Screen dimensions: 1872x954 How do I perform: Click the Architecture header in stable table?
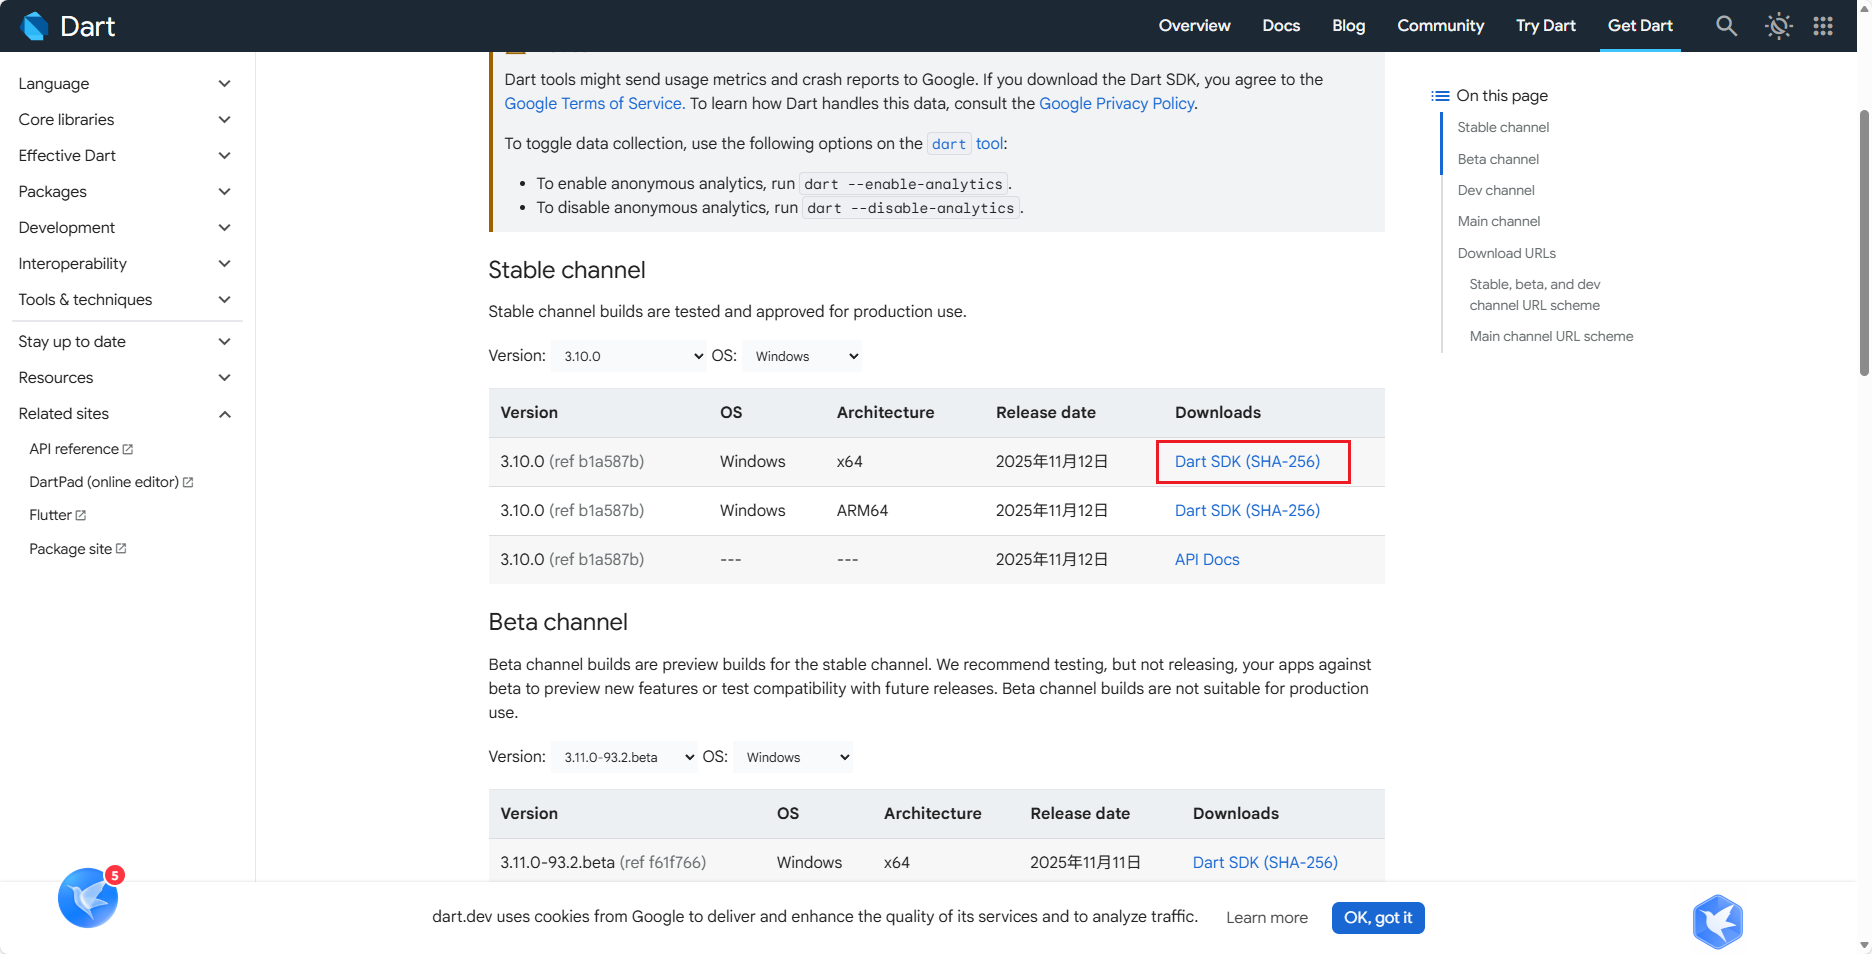[x=885, y=413]
